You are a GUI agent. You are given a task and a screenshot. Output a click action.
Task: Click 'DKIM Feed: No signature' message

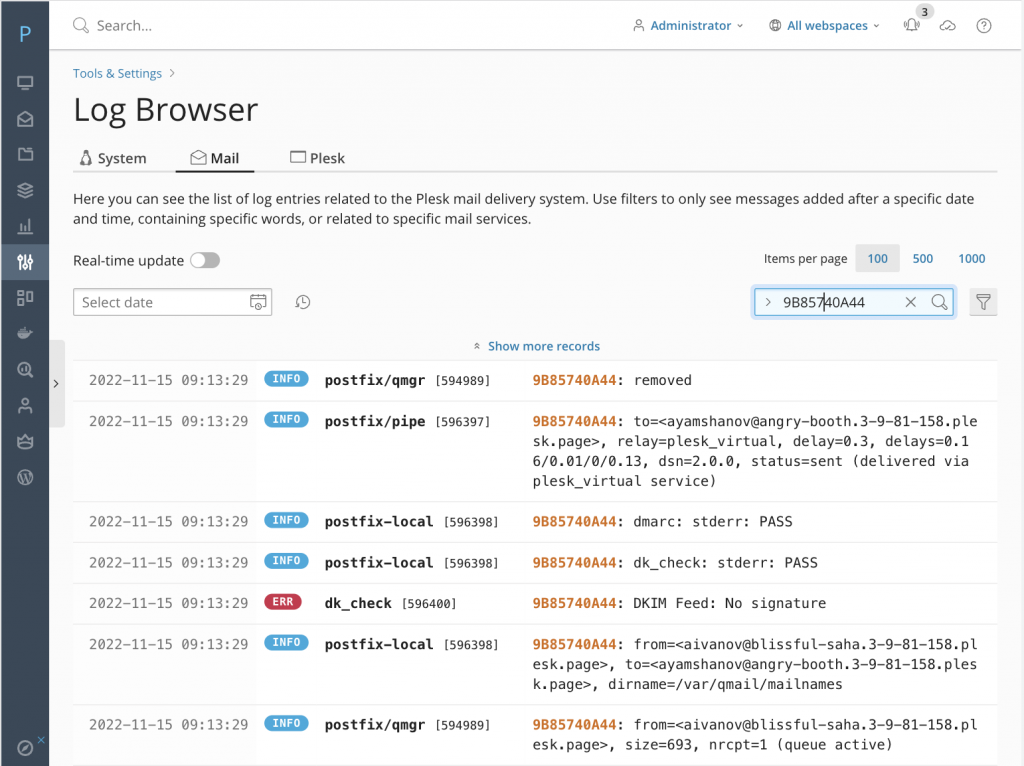(x=729, y=603)
